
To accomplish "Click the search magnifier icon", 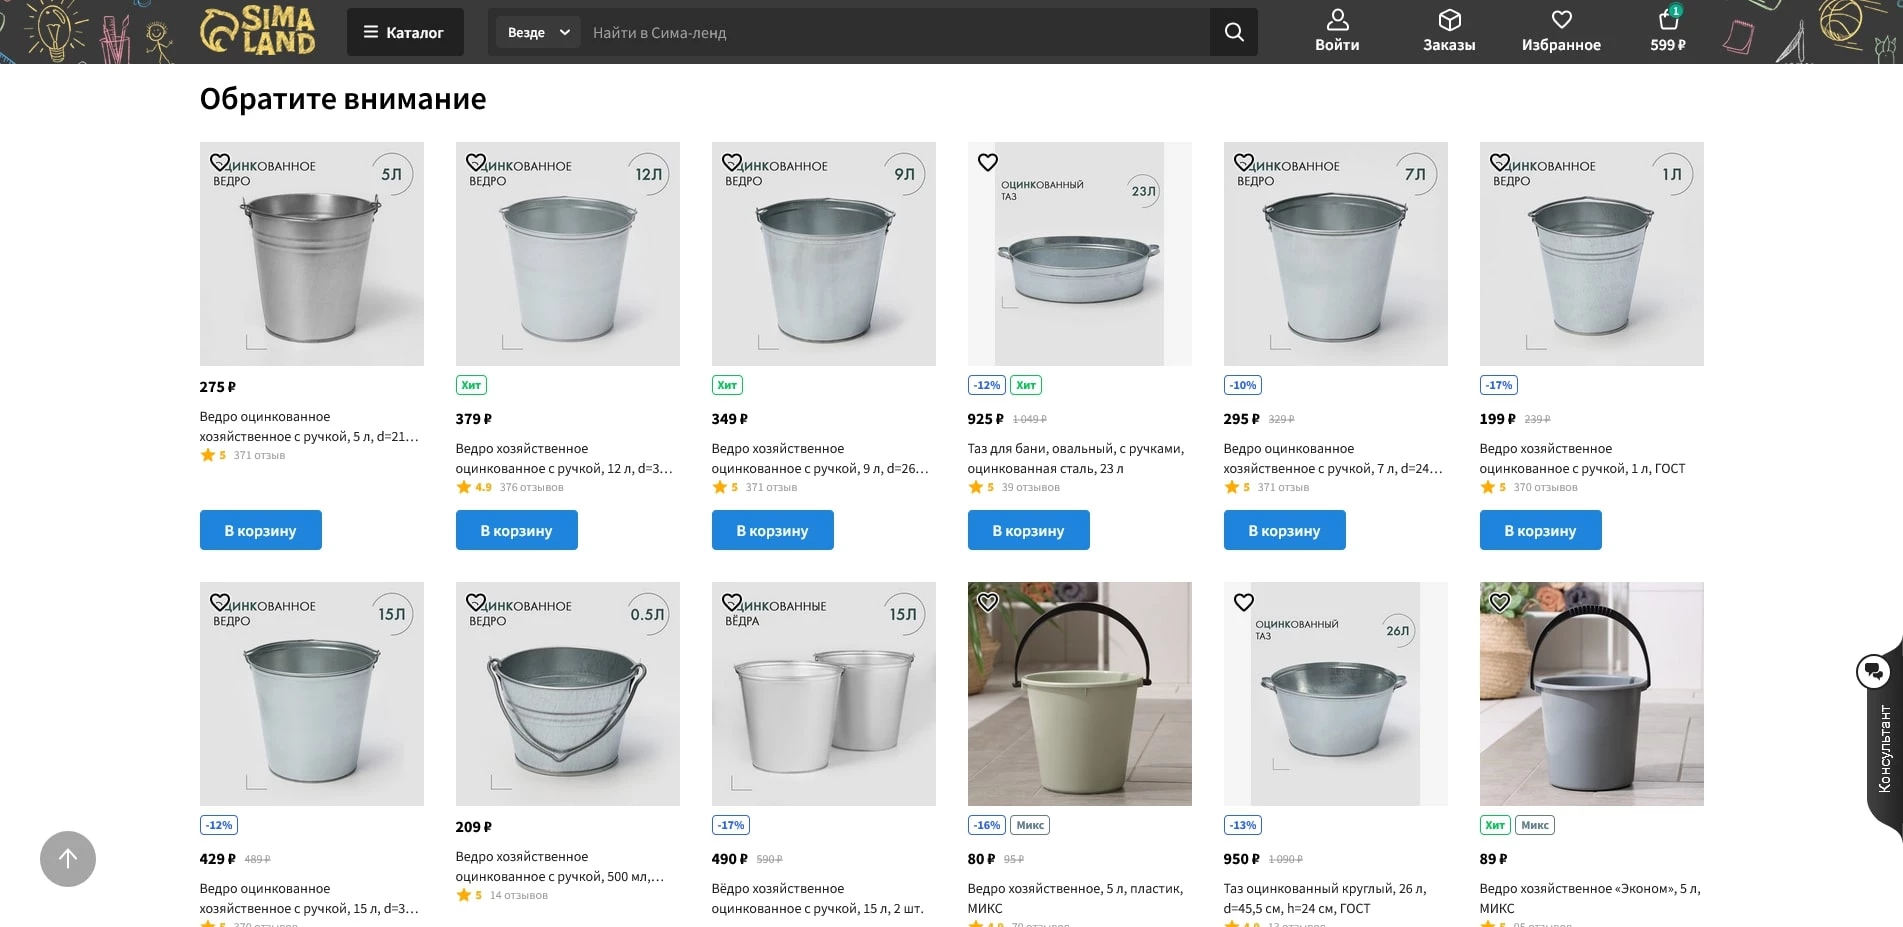I will (x=1234, y=32).
